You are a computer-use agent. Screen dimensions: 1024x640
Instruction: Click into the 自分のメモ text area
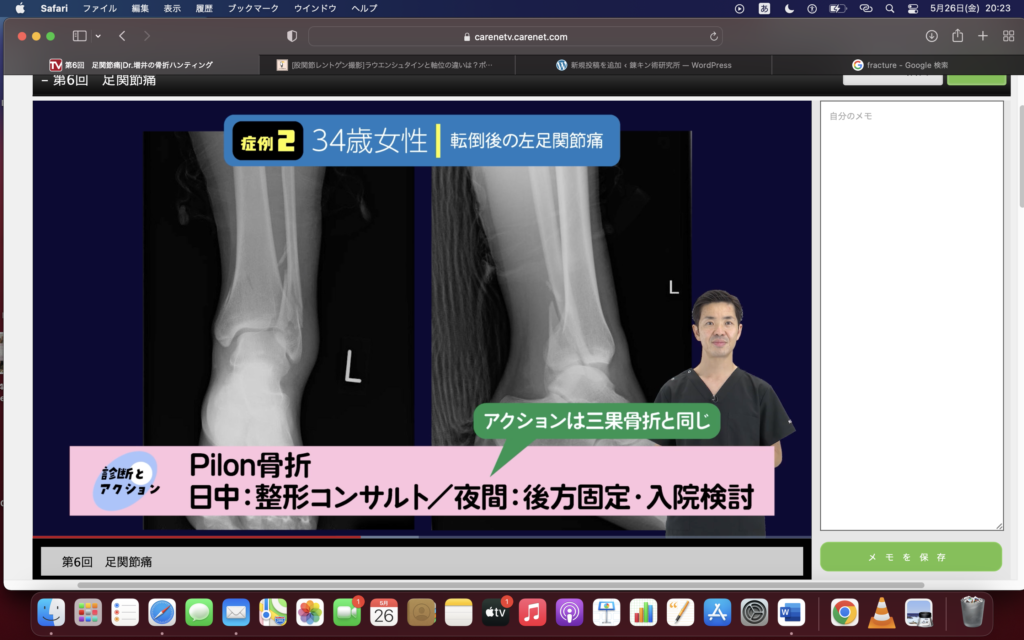(911, 320)
